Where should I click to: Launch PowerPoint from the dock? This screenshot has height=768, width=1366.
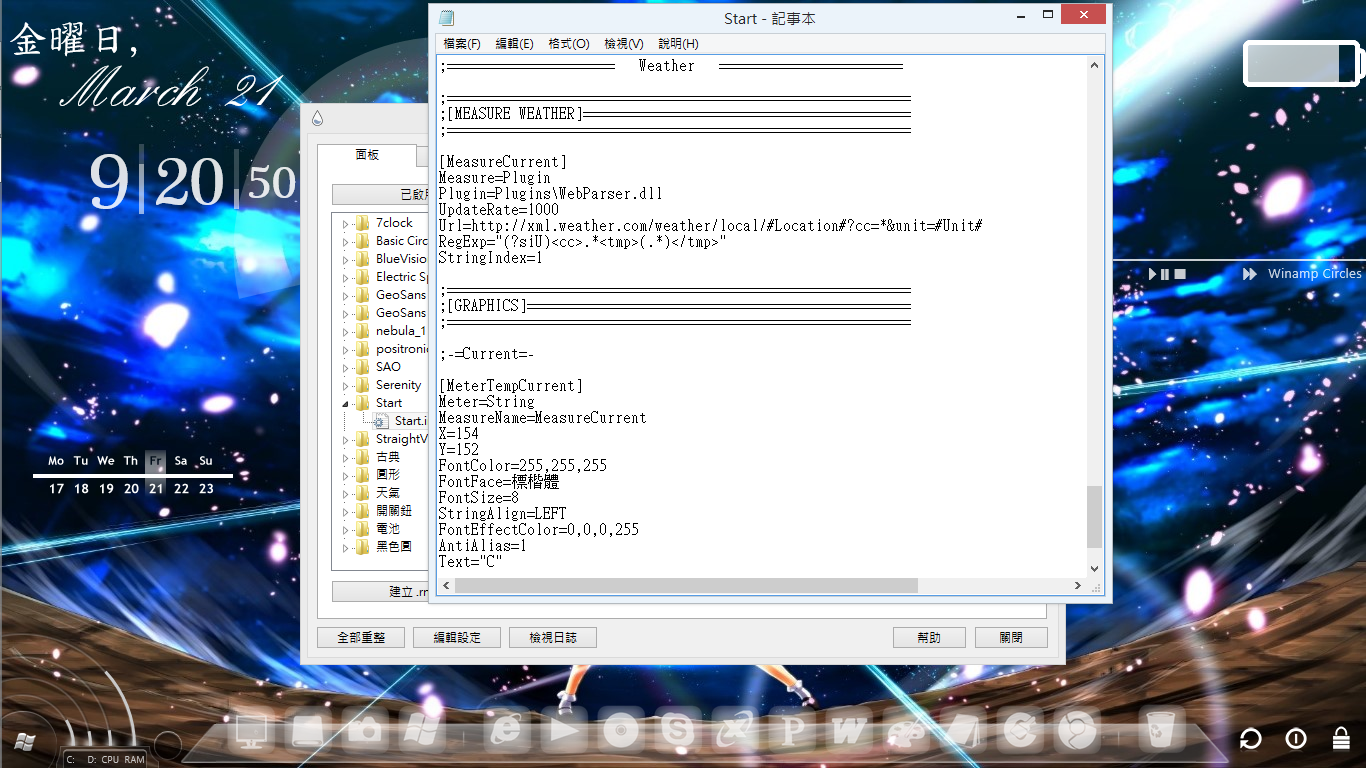click(793, 731)
